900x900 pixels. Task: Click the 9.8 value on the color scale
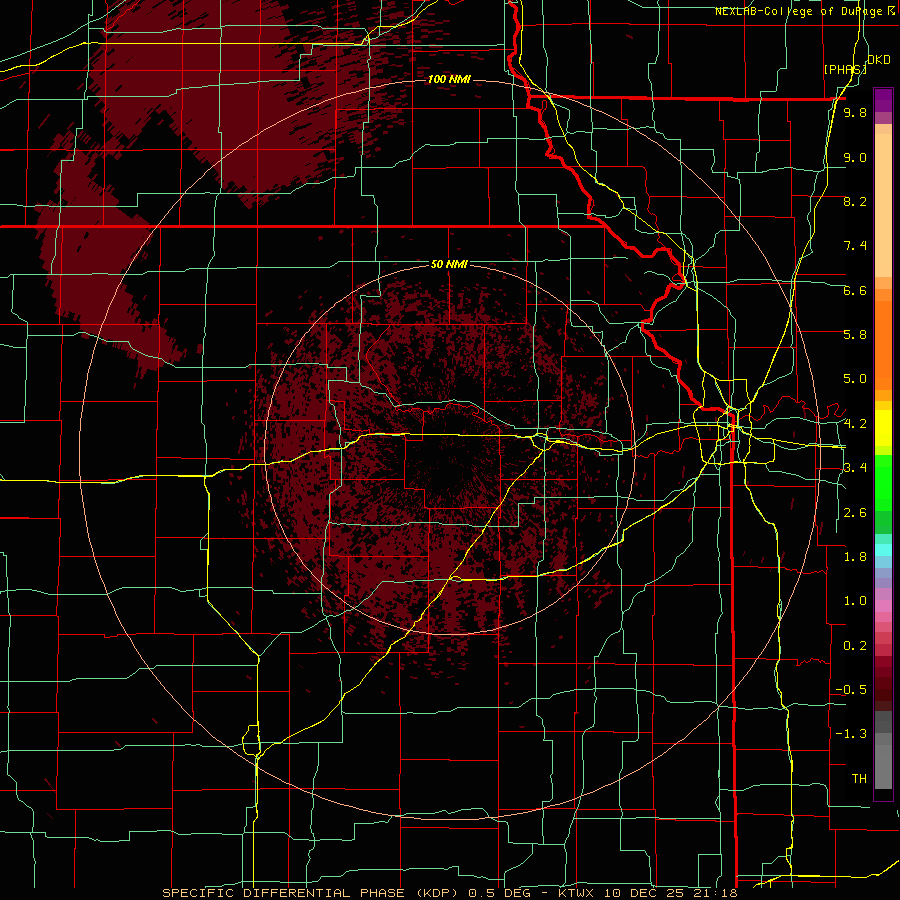tap(855, 113)
